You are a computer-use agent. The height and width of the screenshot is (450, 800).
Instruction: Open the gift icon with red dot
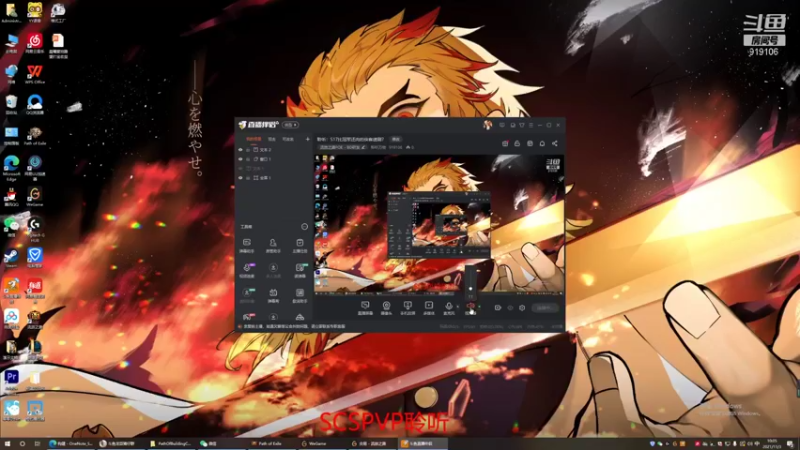pyautogui.click(x=505, y=143)
